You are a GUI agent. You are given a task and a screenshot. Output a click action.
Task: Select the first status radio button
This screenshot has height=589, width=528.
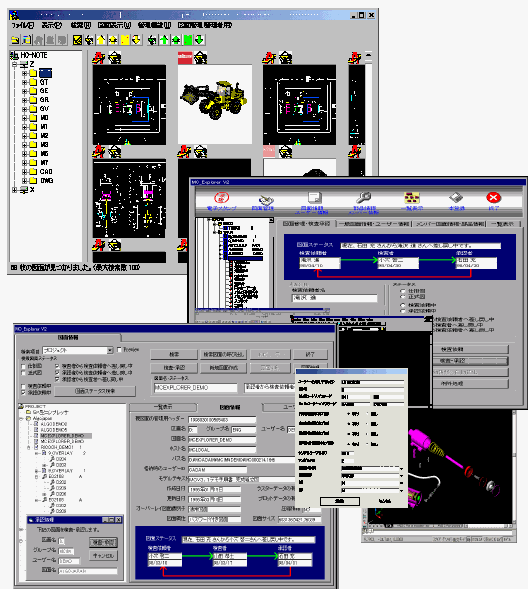[403, 291]
